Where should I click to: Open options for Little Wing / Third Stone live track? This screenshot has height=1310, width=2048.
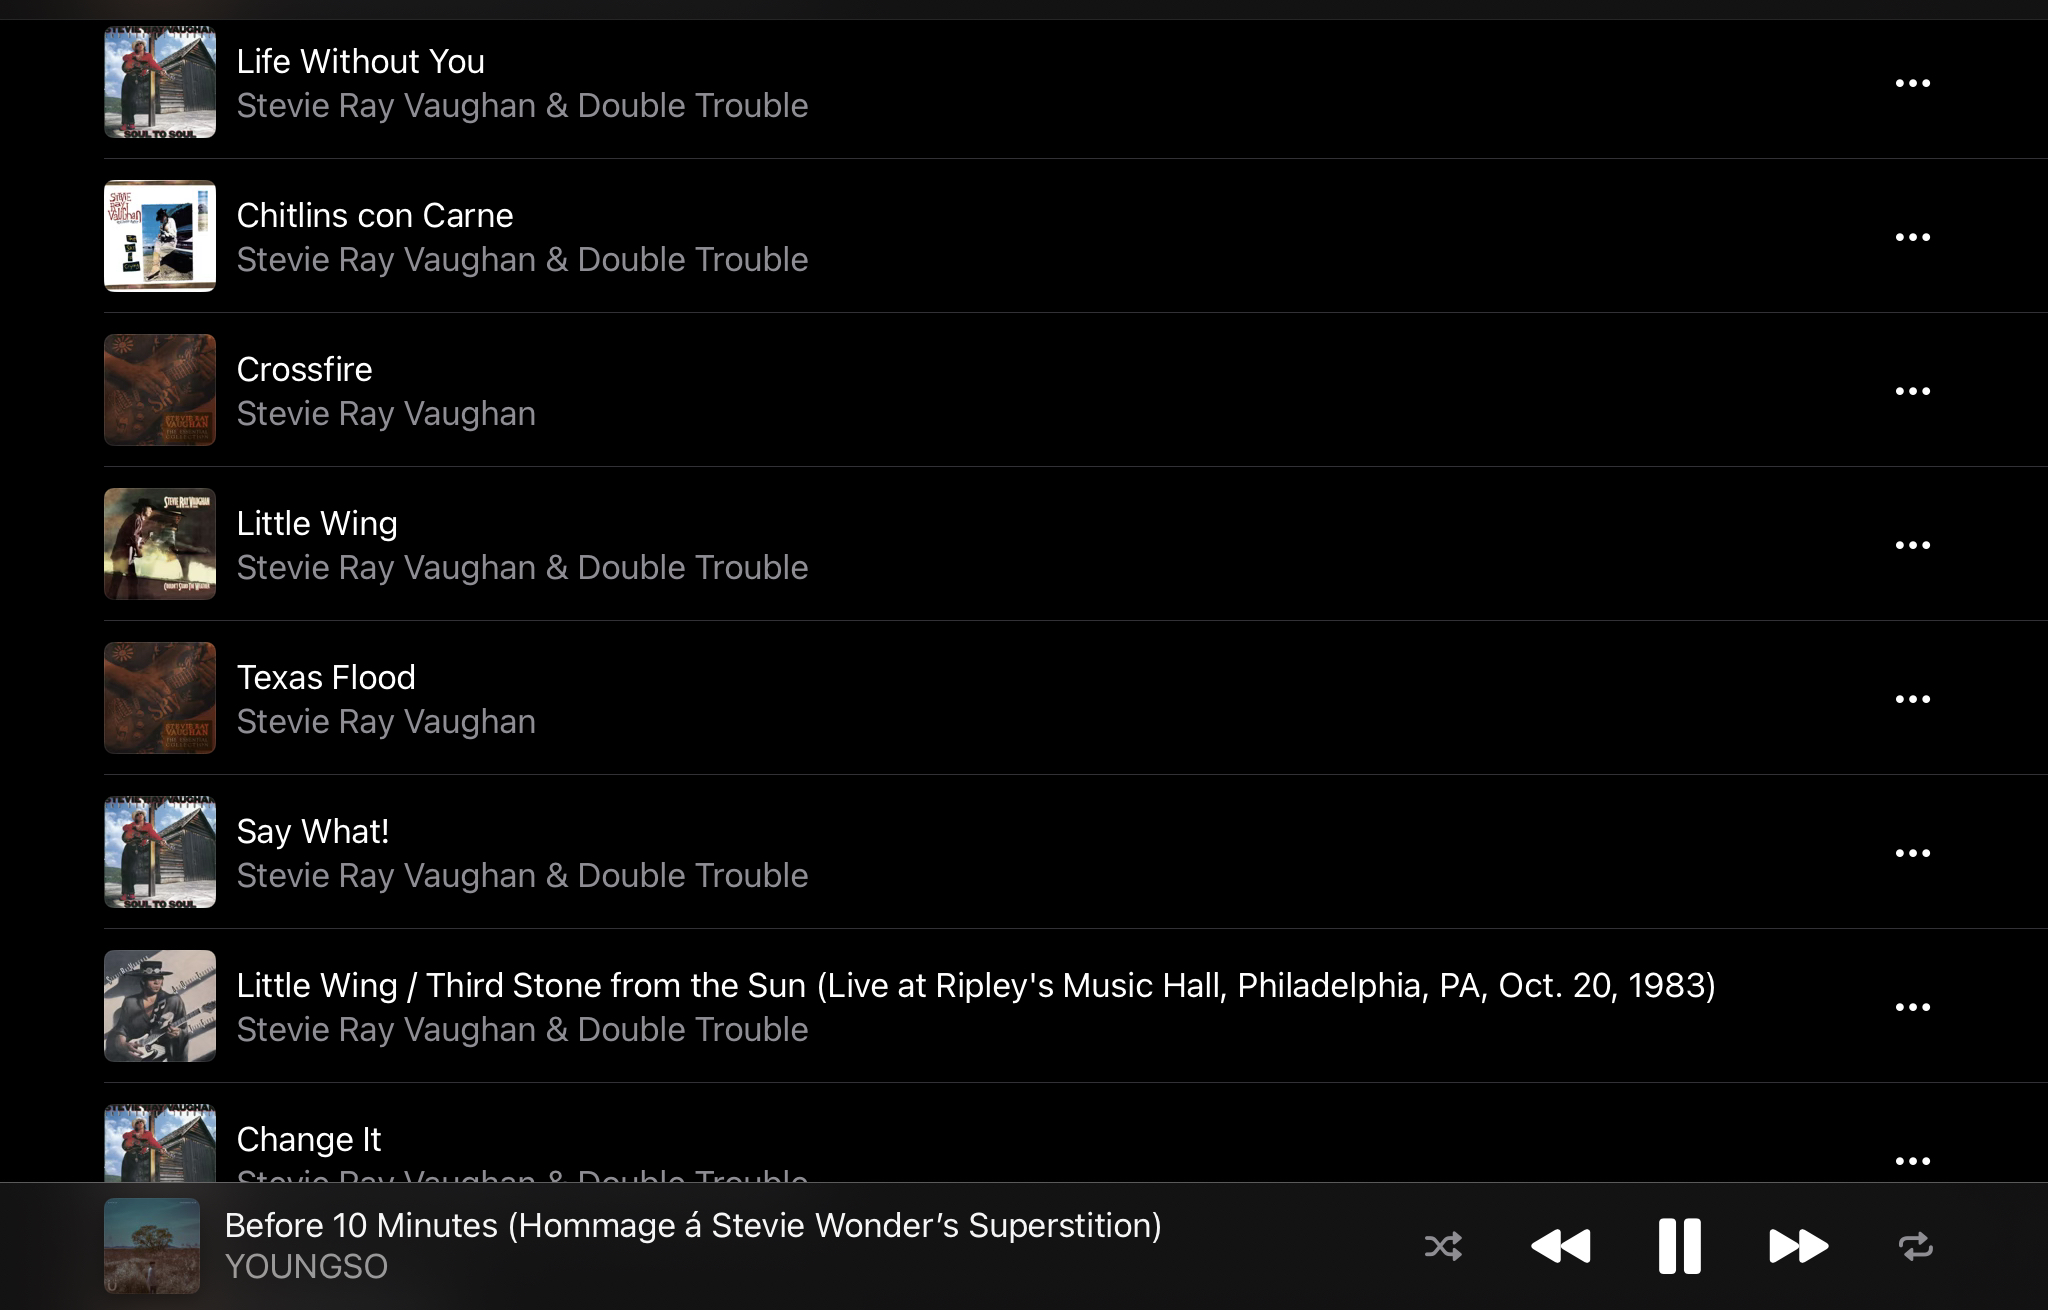[1913, 1007]
